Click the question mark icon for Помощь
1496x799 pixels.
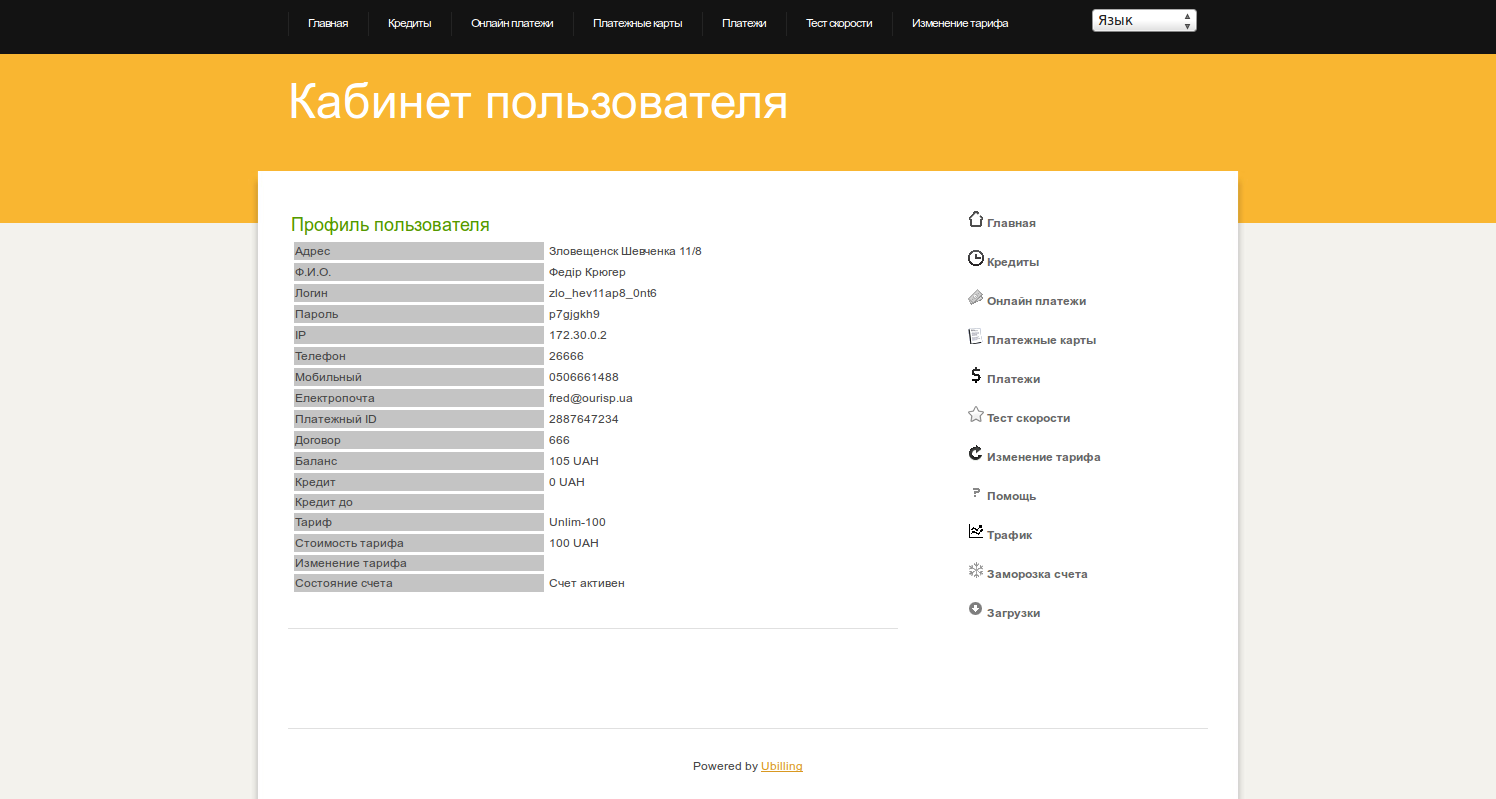[x=976, y=492]
